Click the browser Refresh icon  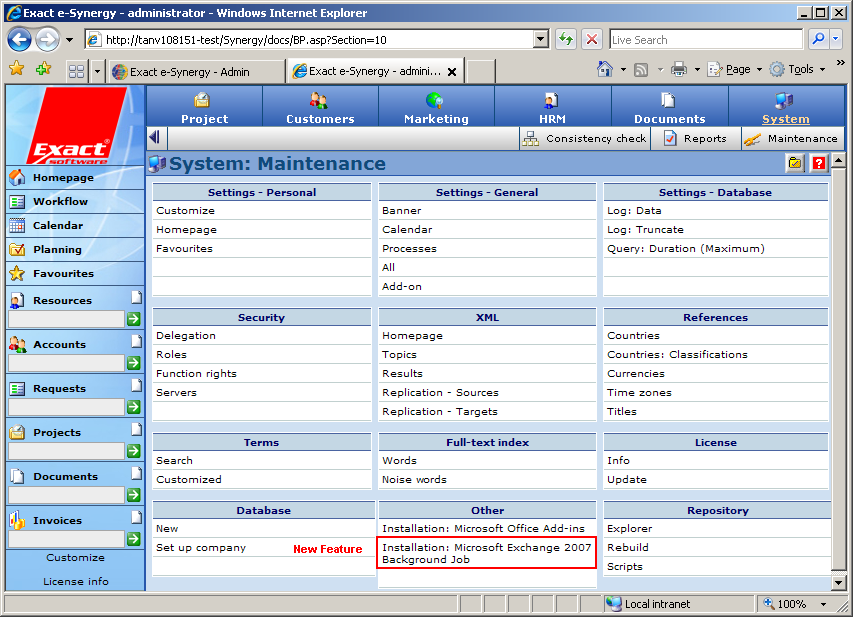click(566, 40)
